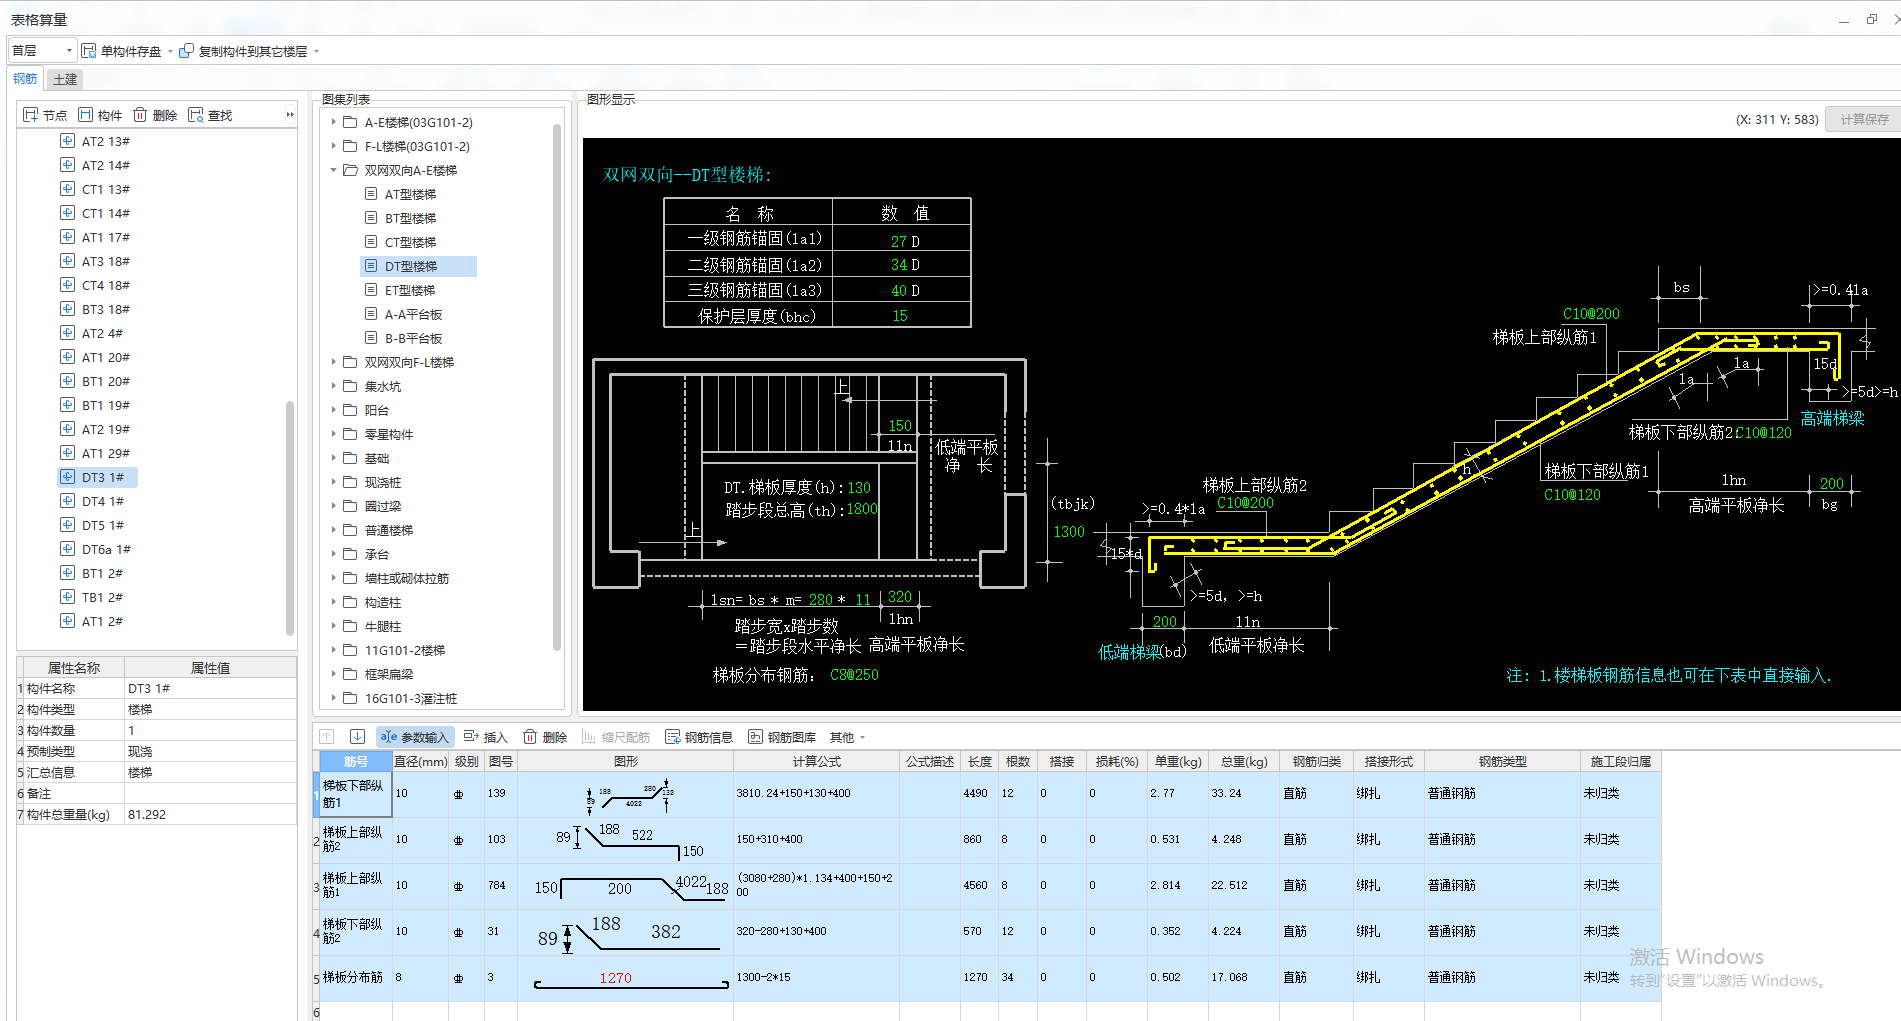Expand DT3 1# tree node

(x=67, y=477)
